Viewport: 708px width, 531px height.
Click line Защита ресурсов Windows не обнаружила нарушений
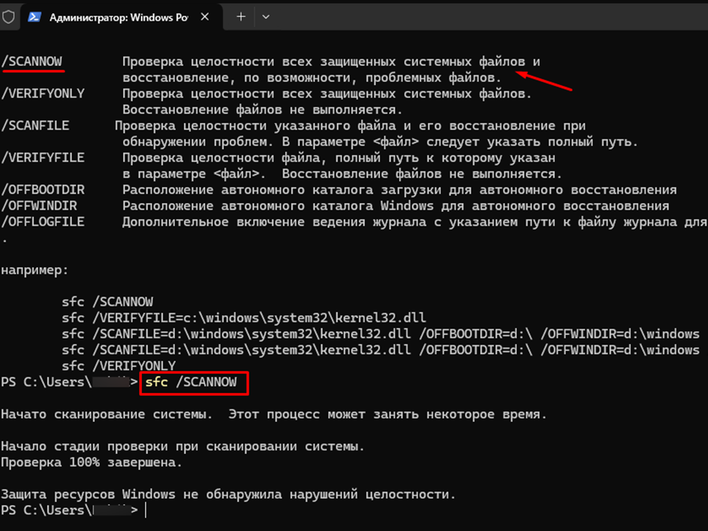(x=228, y=494)
